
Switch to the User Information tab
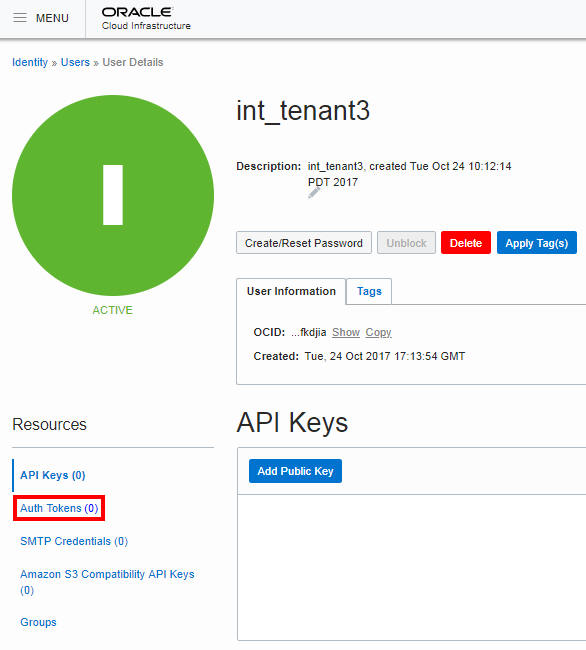pyautogui.click(x=291, y=291)
